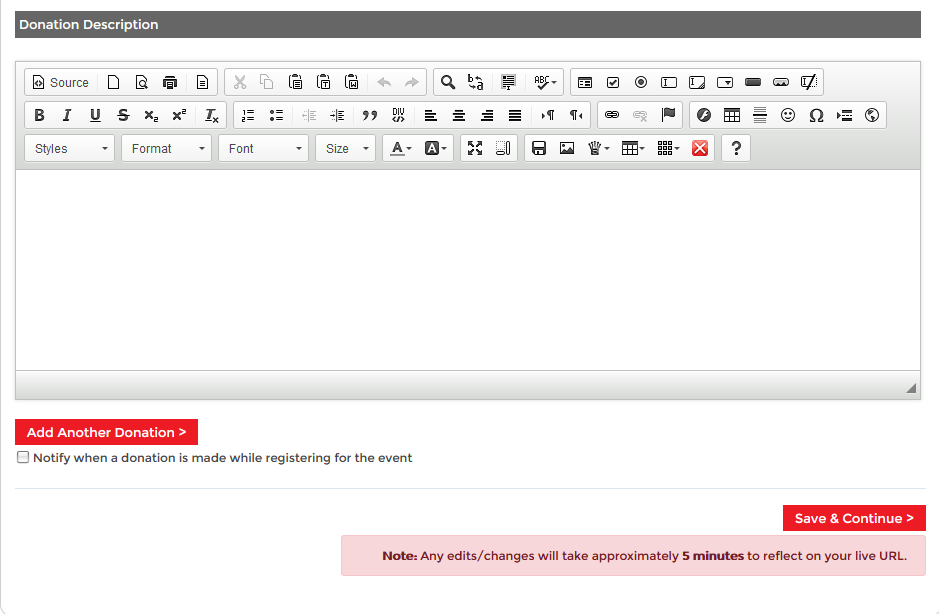The height and width of the screenshot is (614, 939).
Task: Insert a special character with Omega icon
Action: pyautogui.click(x=816, y=115)
